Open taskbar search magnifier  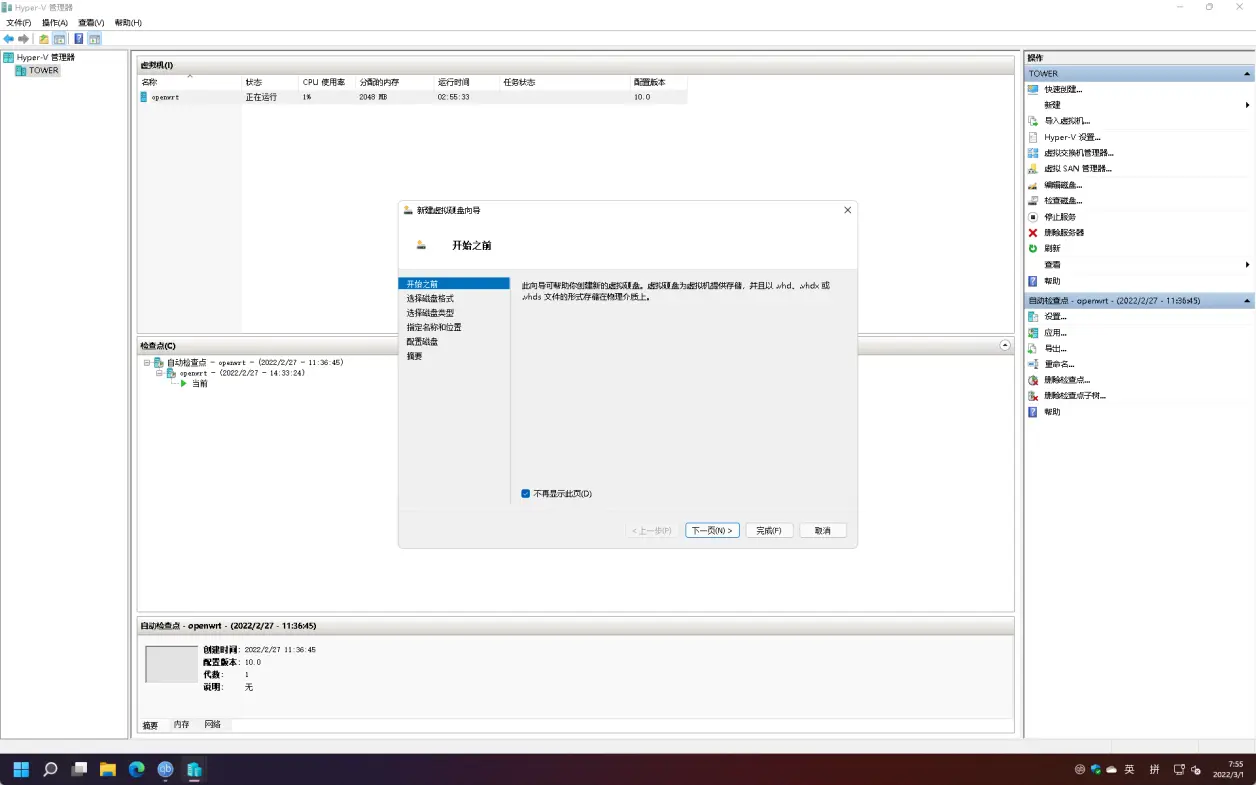pyautogui.click(x=50, y=769)
